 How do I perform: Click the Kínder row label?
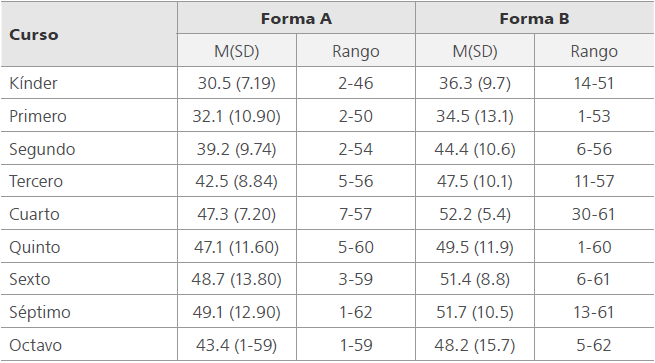(x=33, y=83)
